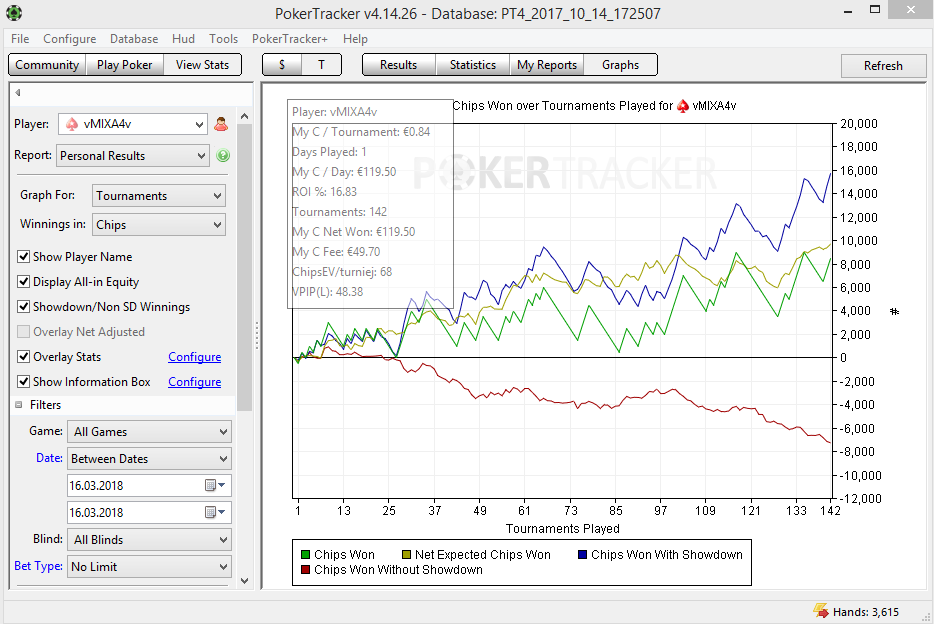934x624 pixels.
Task: Click the Hands: 3,615 status text
Action: pyautogui.click(x=865, y=611)
